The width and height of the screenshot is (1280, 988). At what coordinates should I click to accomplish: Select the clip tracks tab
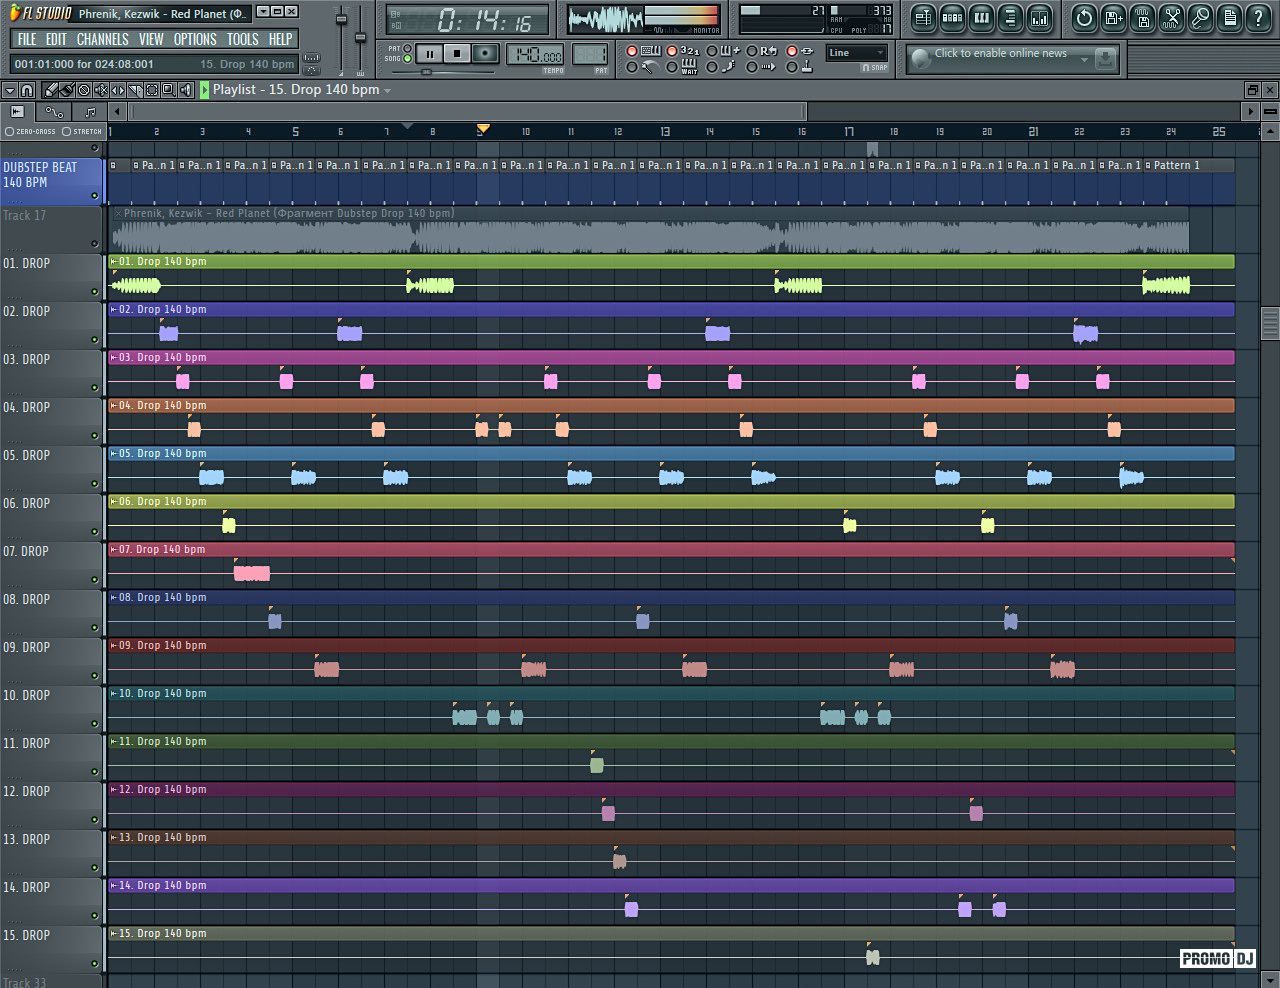[17, 111]
